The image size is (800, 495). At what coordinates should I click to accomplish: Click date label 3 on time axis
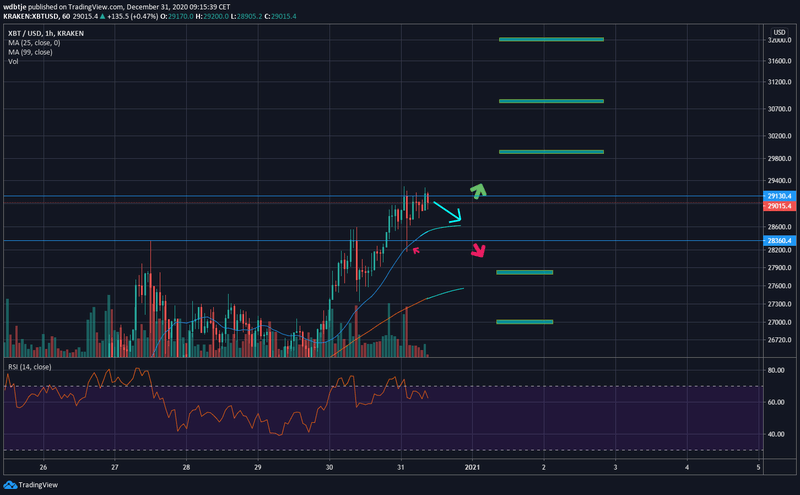coord(615,467)
